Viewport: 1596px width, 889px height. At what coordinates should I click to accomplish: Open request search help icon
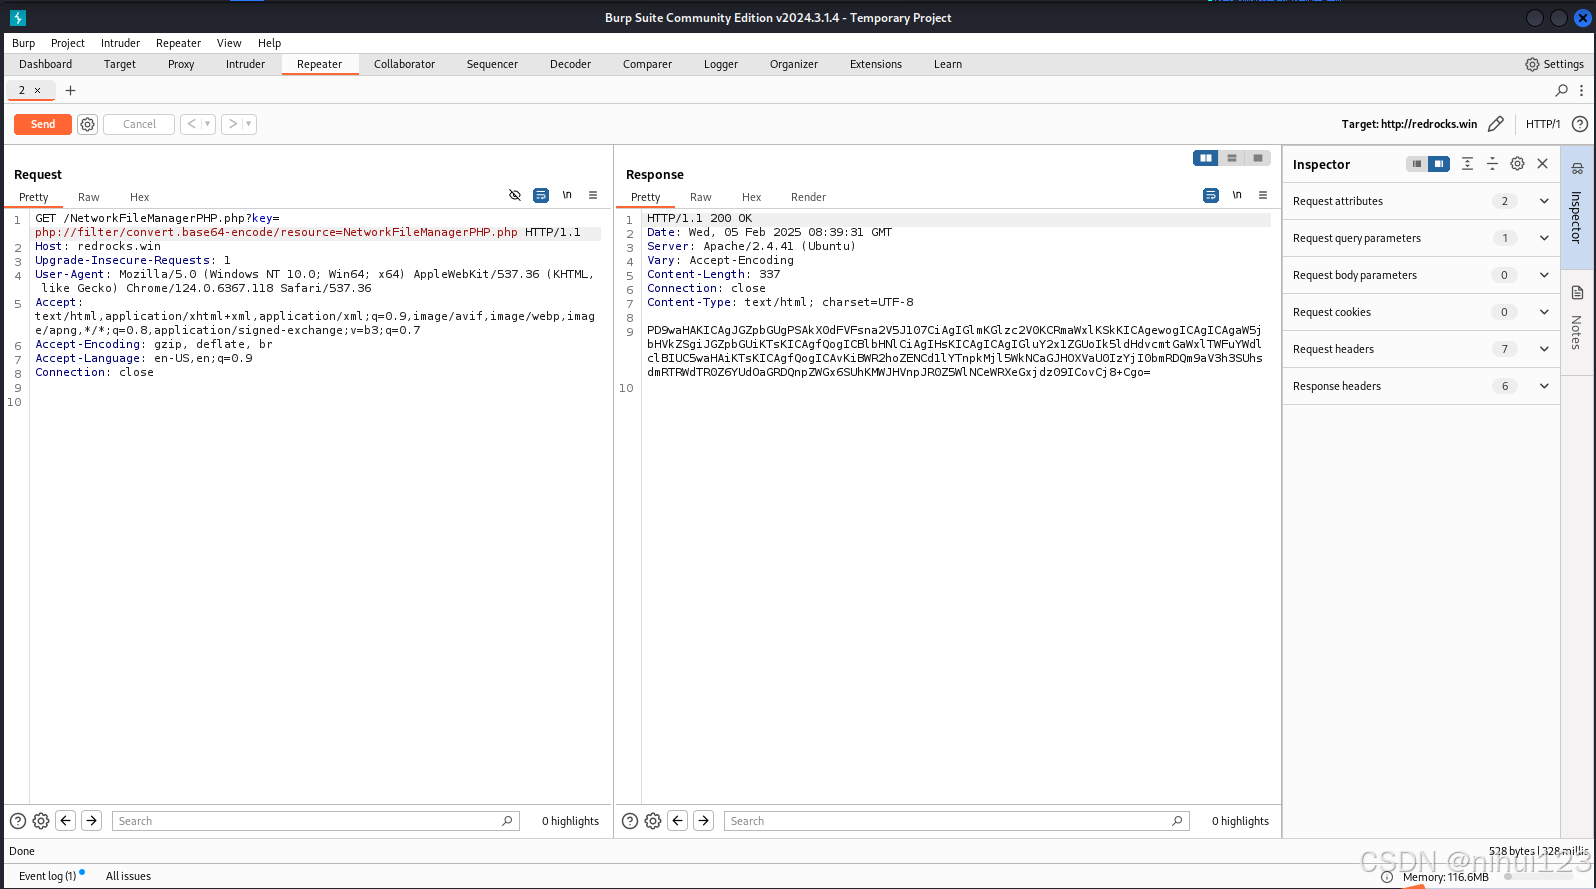point(18,821)
